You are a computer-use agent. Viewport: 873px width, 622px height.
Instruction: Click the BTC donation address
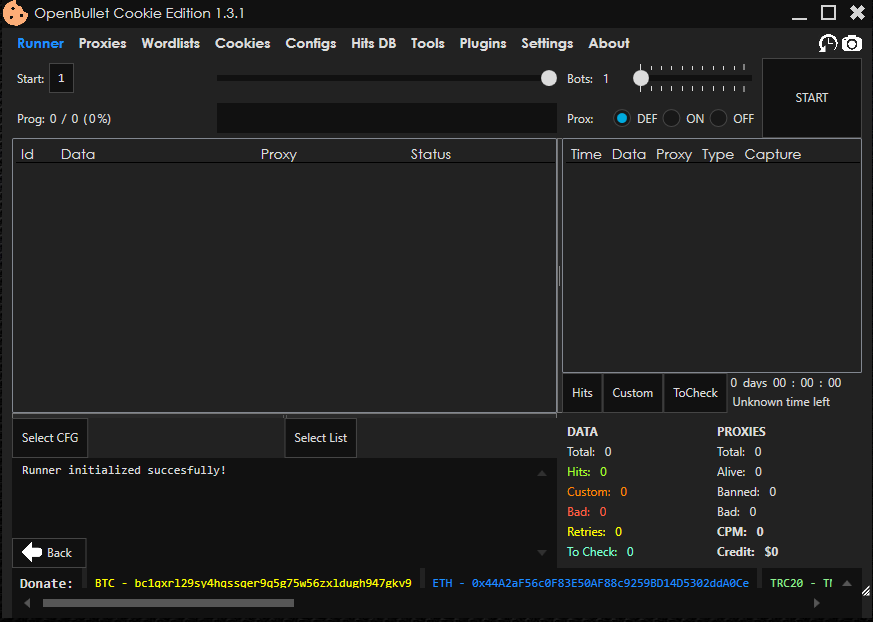(x=253, y=583)
